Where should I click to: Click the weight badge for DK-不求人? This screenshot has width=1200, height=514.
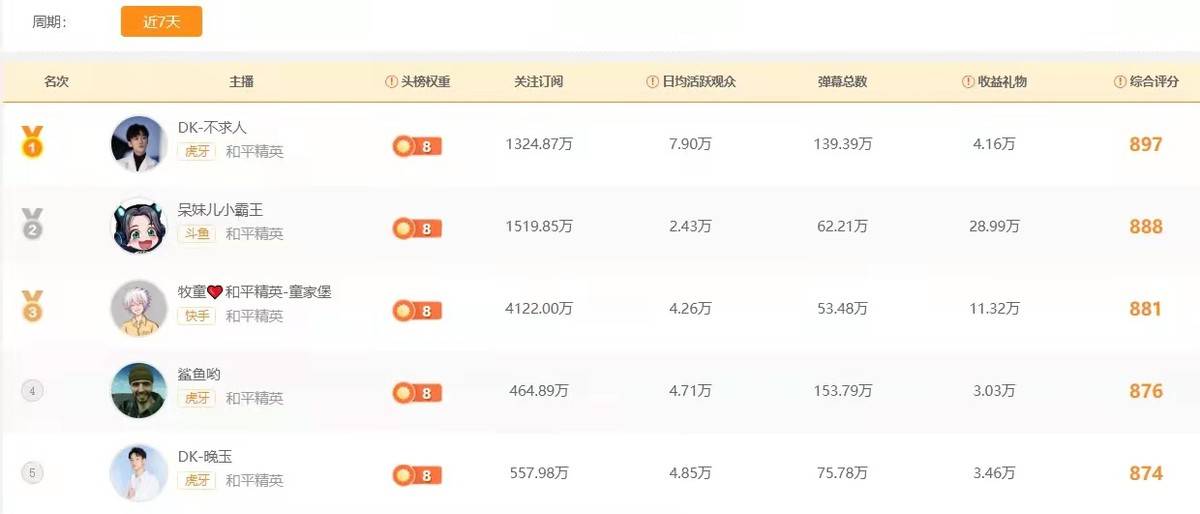(417, 146)
